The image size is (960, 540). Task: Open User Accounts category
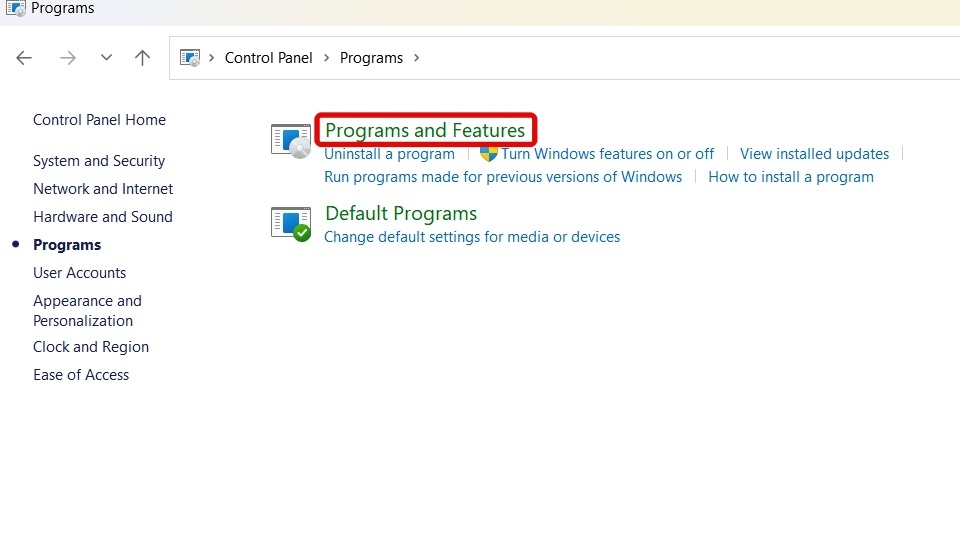[80, 273]
